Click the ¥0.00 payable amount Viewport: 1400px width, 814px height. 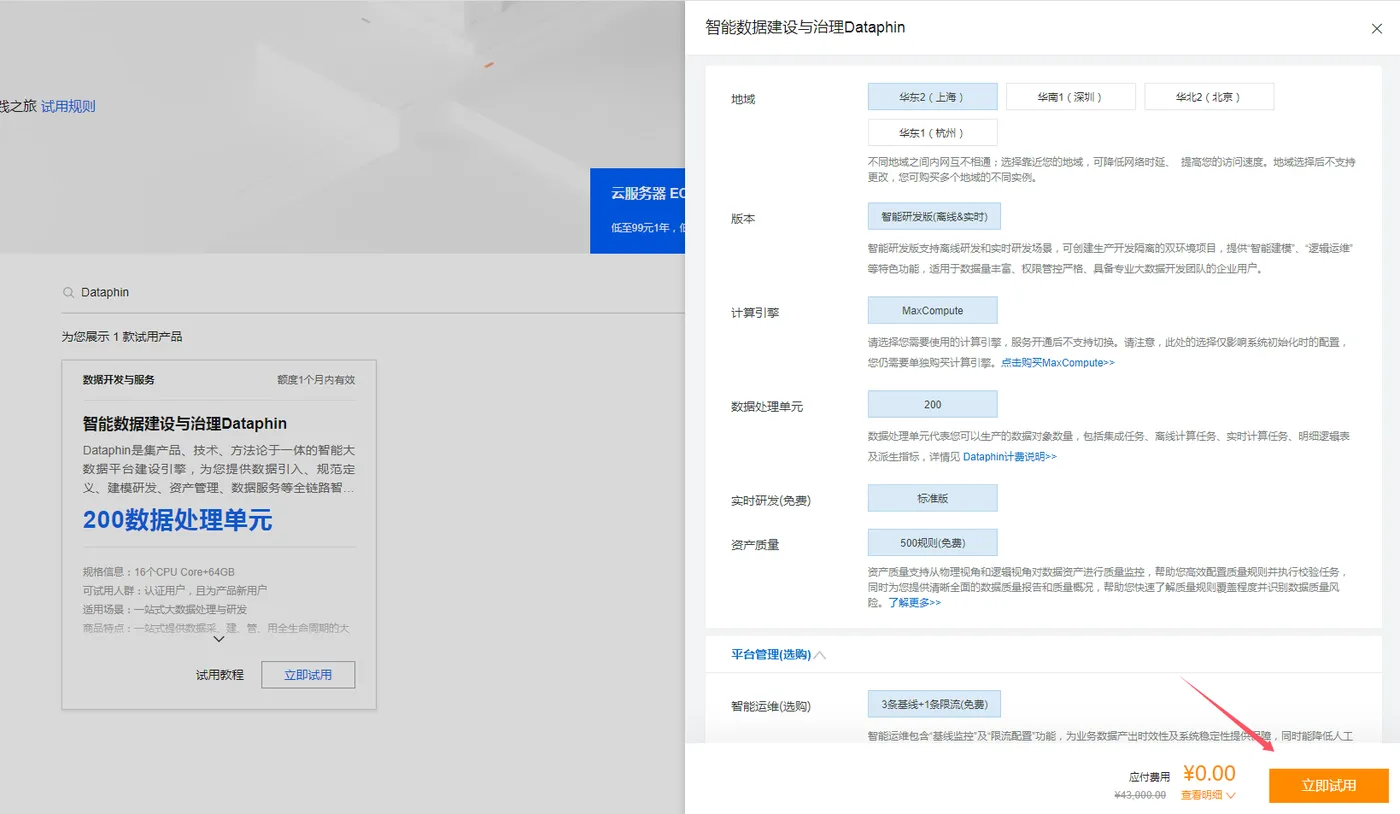(1210, 773)
